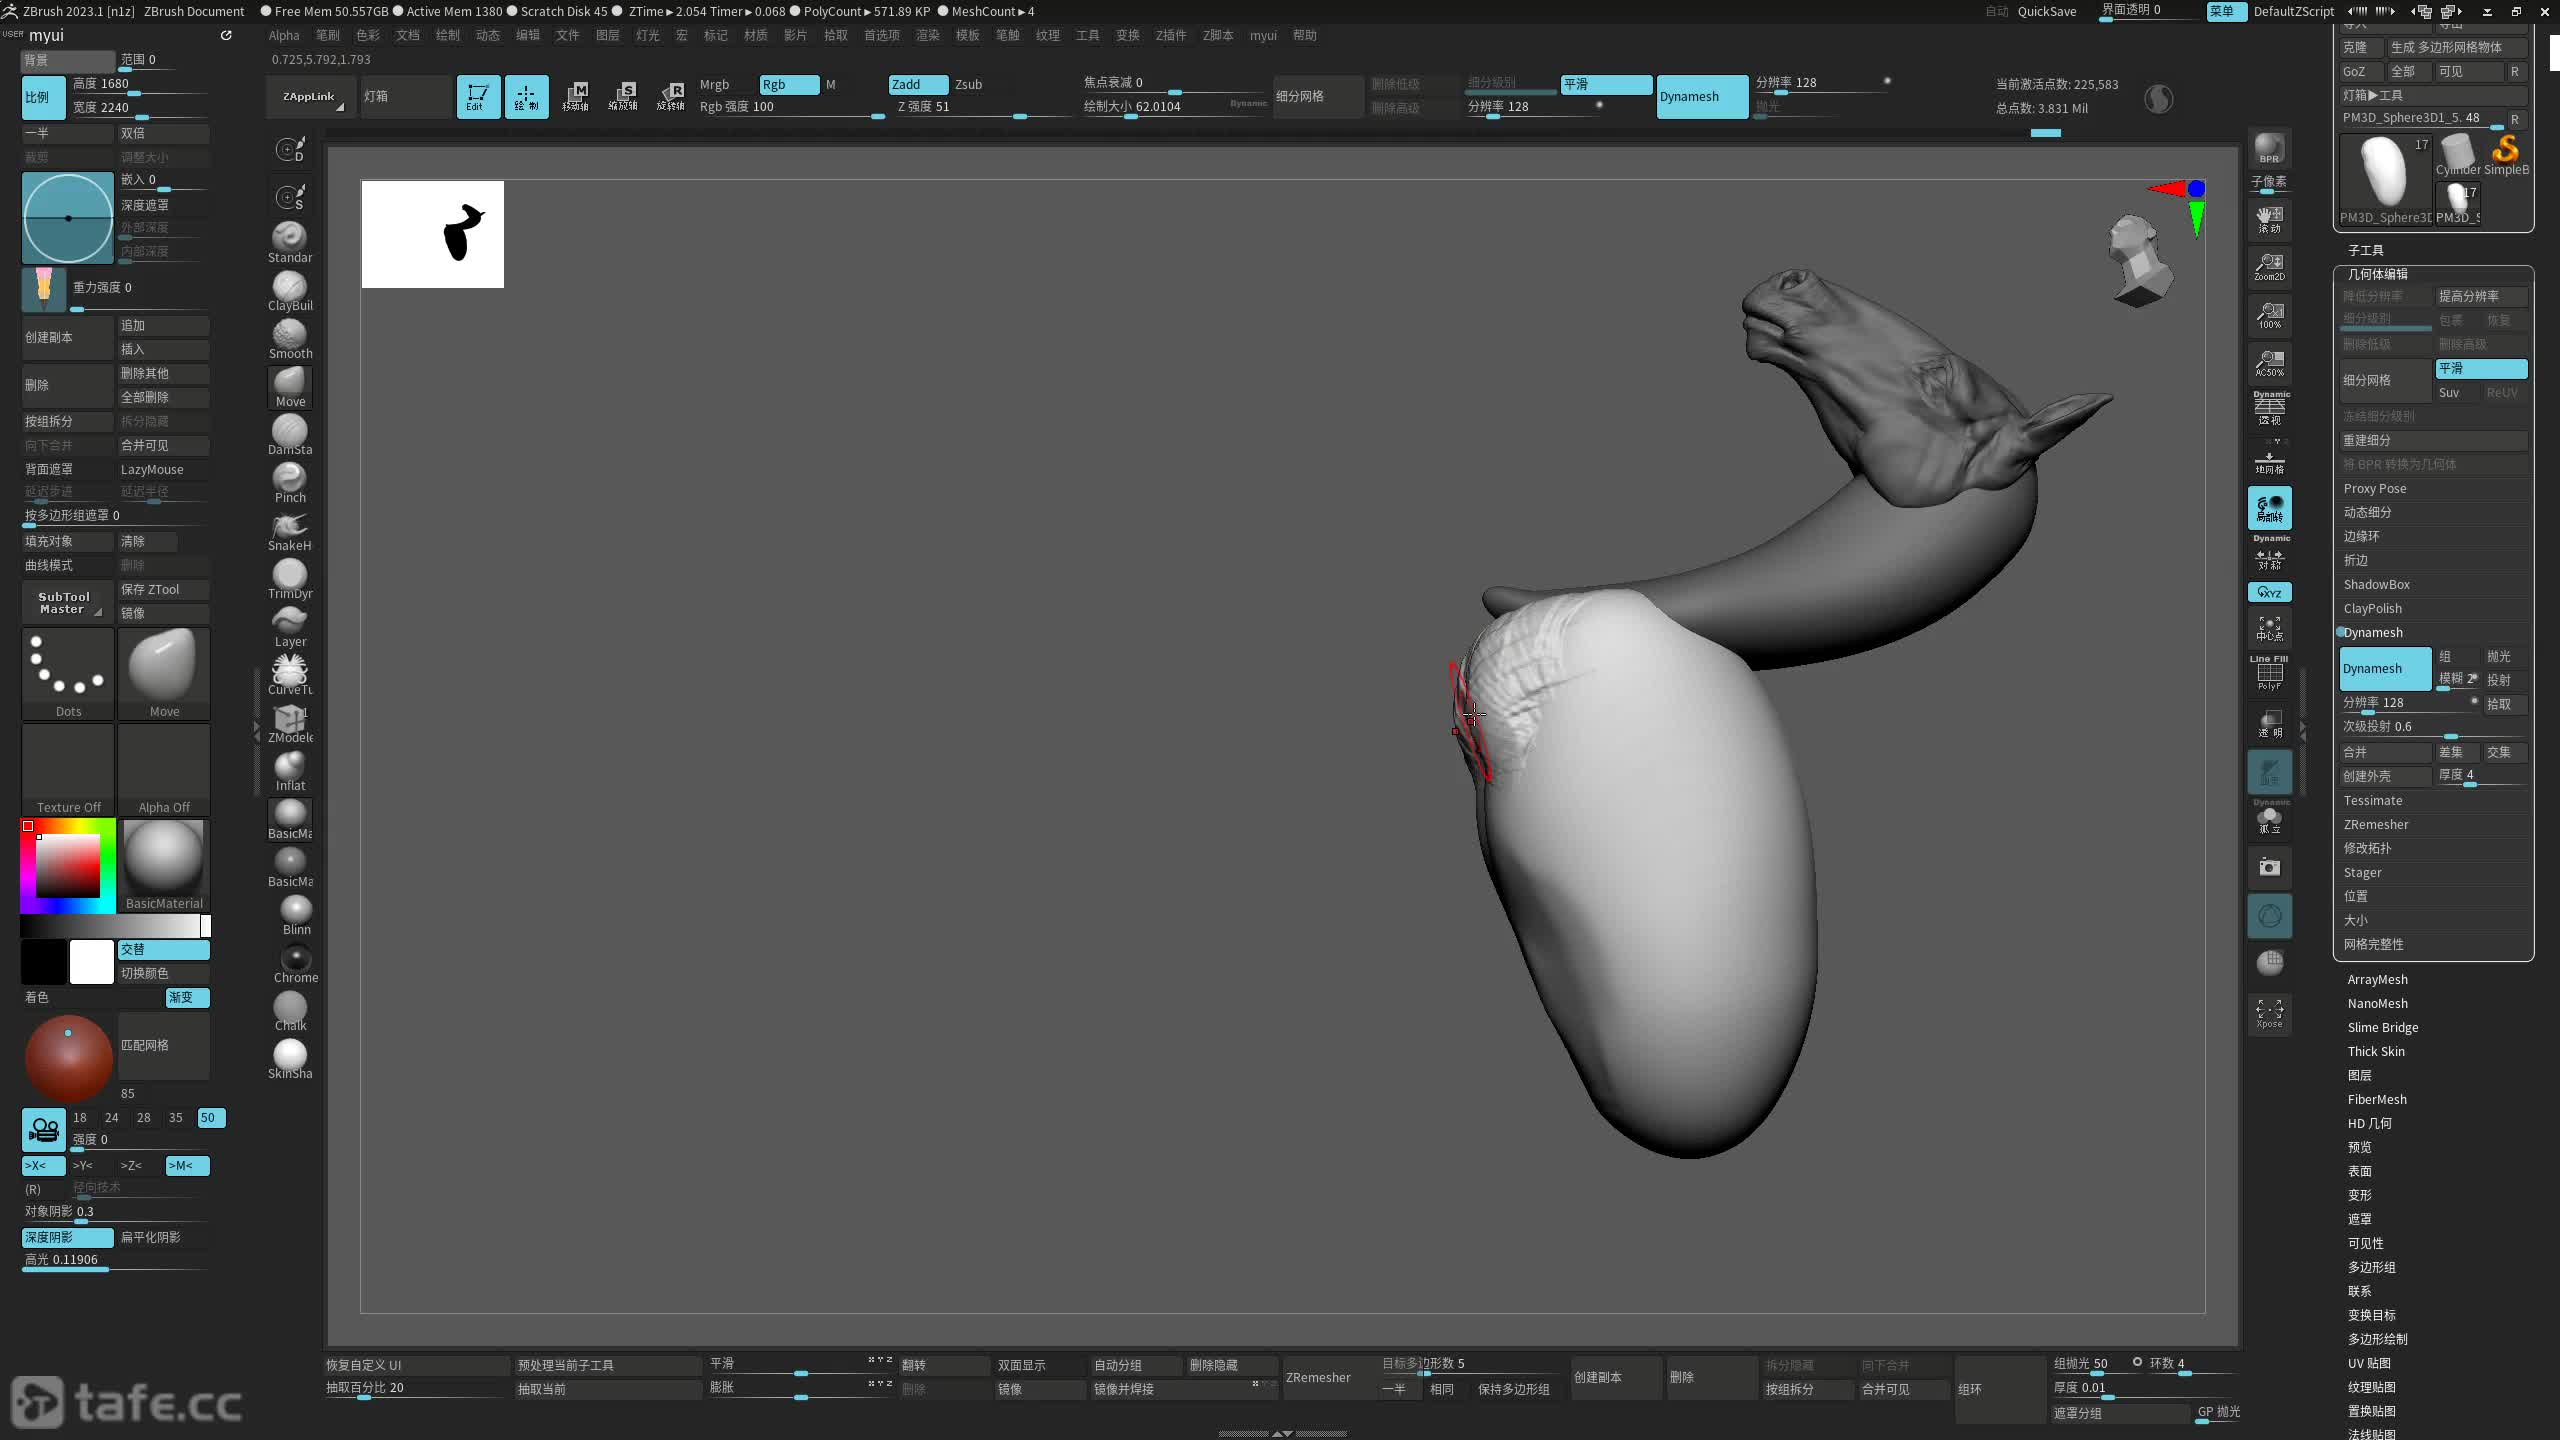Toggle the Zsub sculpt mode
Viewport: 2560px width, 1440px height.
968,84
